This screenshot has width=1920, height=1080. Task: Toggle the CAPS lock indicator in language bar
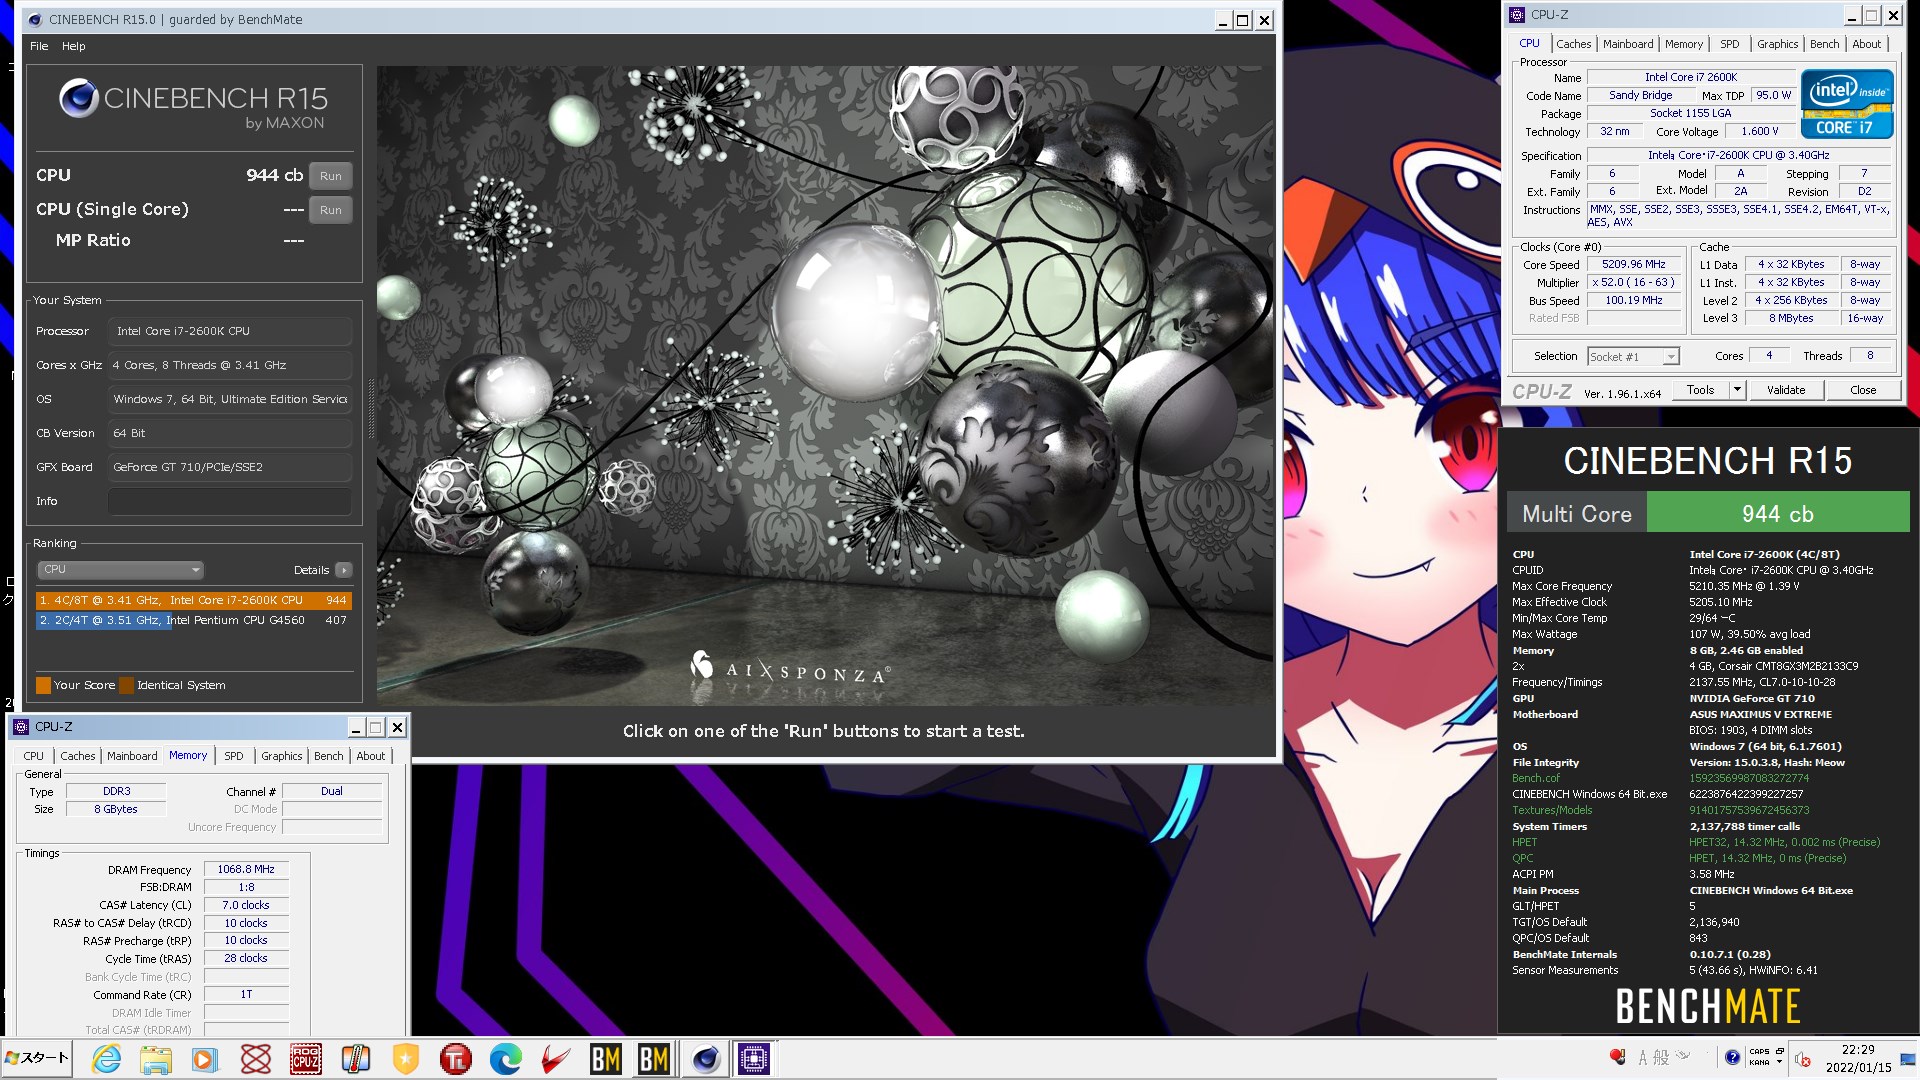pos(1759,1051)
